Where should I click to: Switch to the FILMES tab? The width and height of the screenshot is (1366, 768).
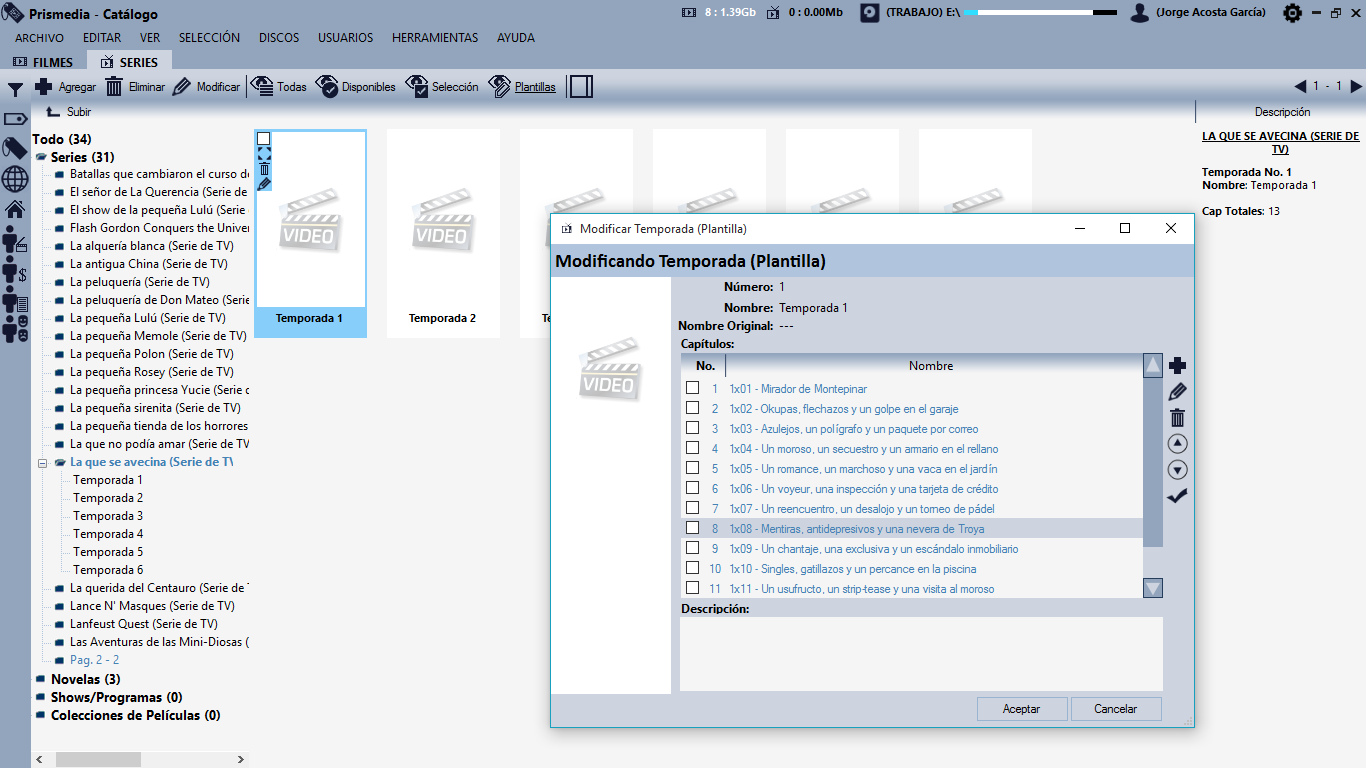click(x=44, y=62)
